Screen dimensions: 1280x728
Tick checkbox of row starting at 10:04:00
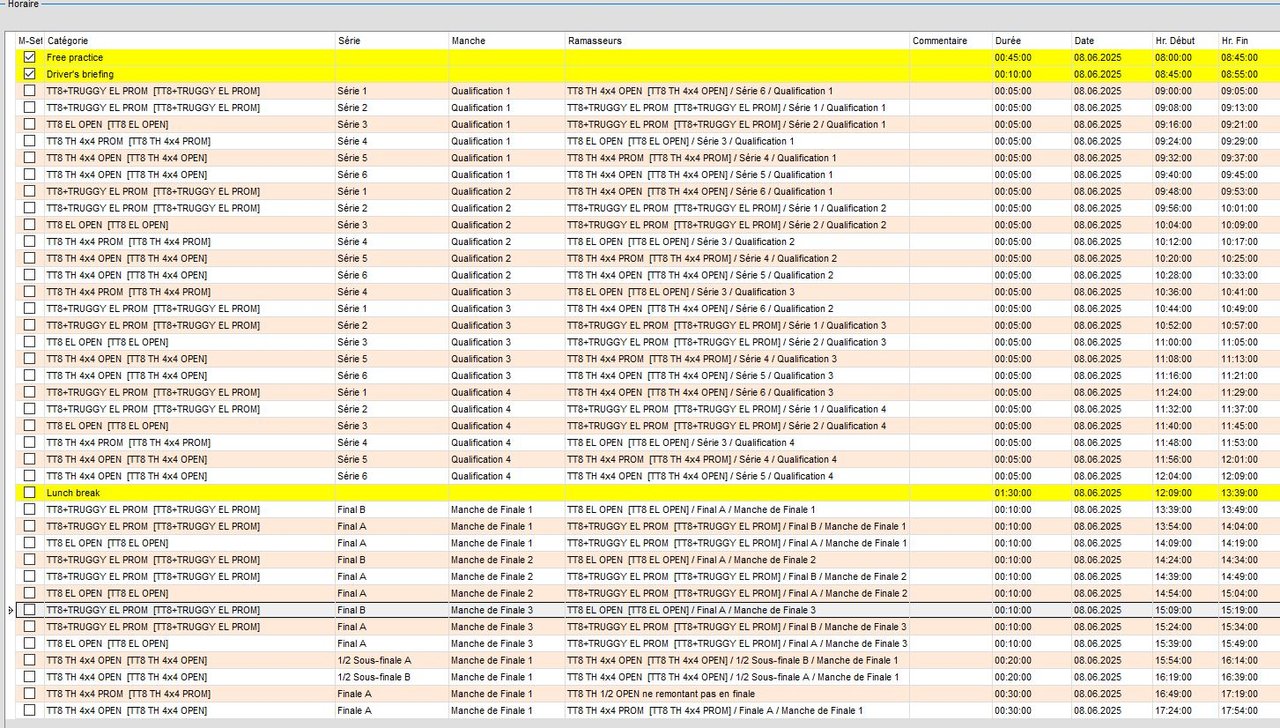coord(30,225)
